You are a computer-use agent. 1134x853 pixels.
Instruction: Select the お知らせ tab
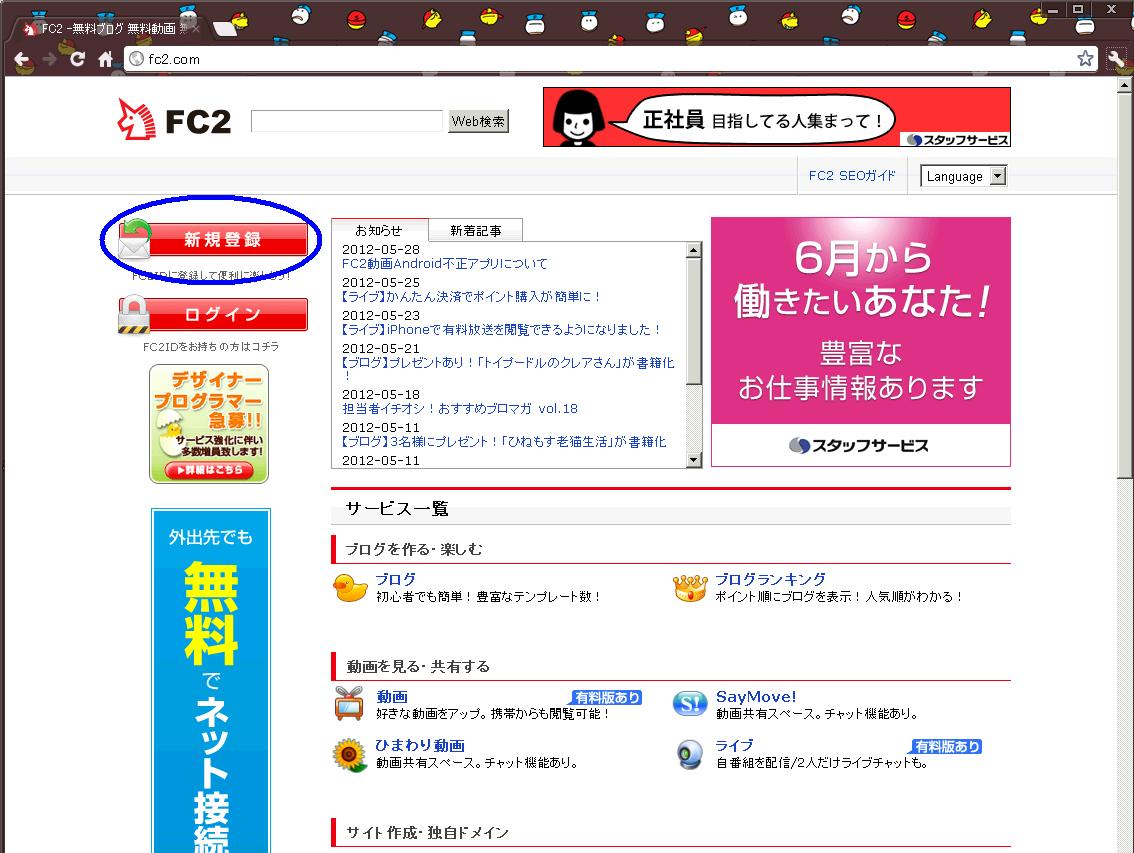pyautogui.click(x=379, y=230)
